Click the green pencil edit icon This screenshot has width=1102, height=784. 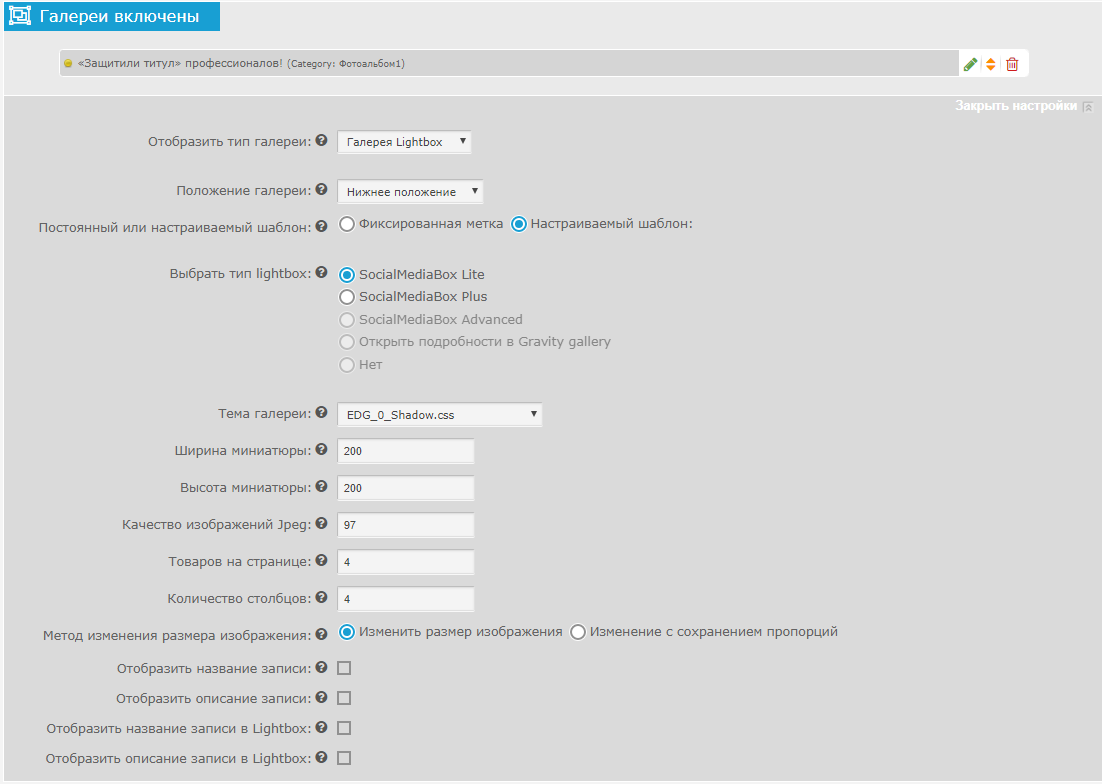pos(970,64)
